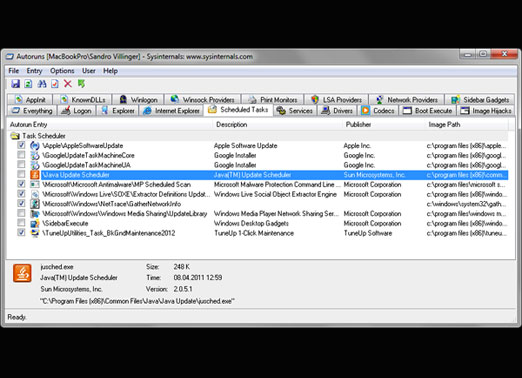The height and width of the screenshot is (378, 522).
Task: Enable the SidebarExecute entry checkbox
Action: (x=21, y=223)
